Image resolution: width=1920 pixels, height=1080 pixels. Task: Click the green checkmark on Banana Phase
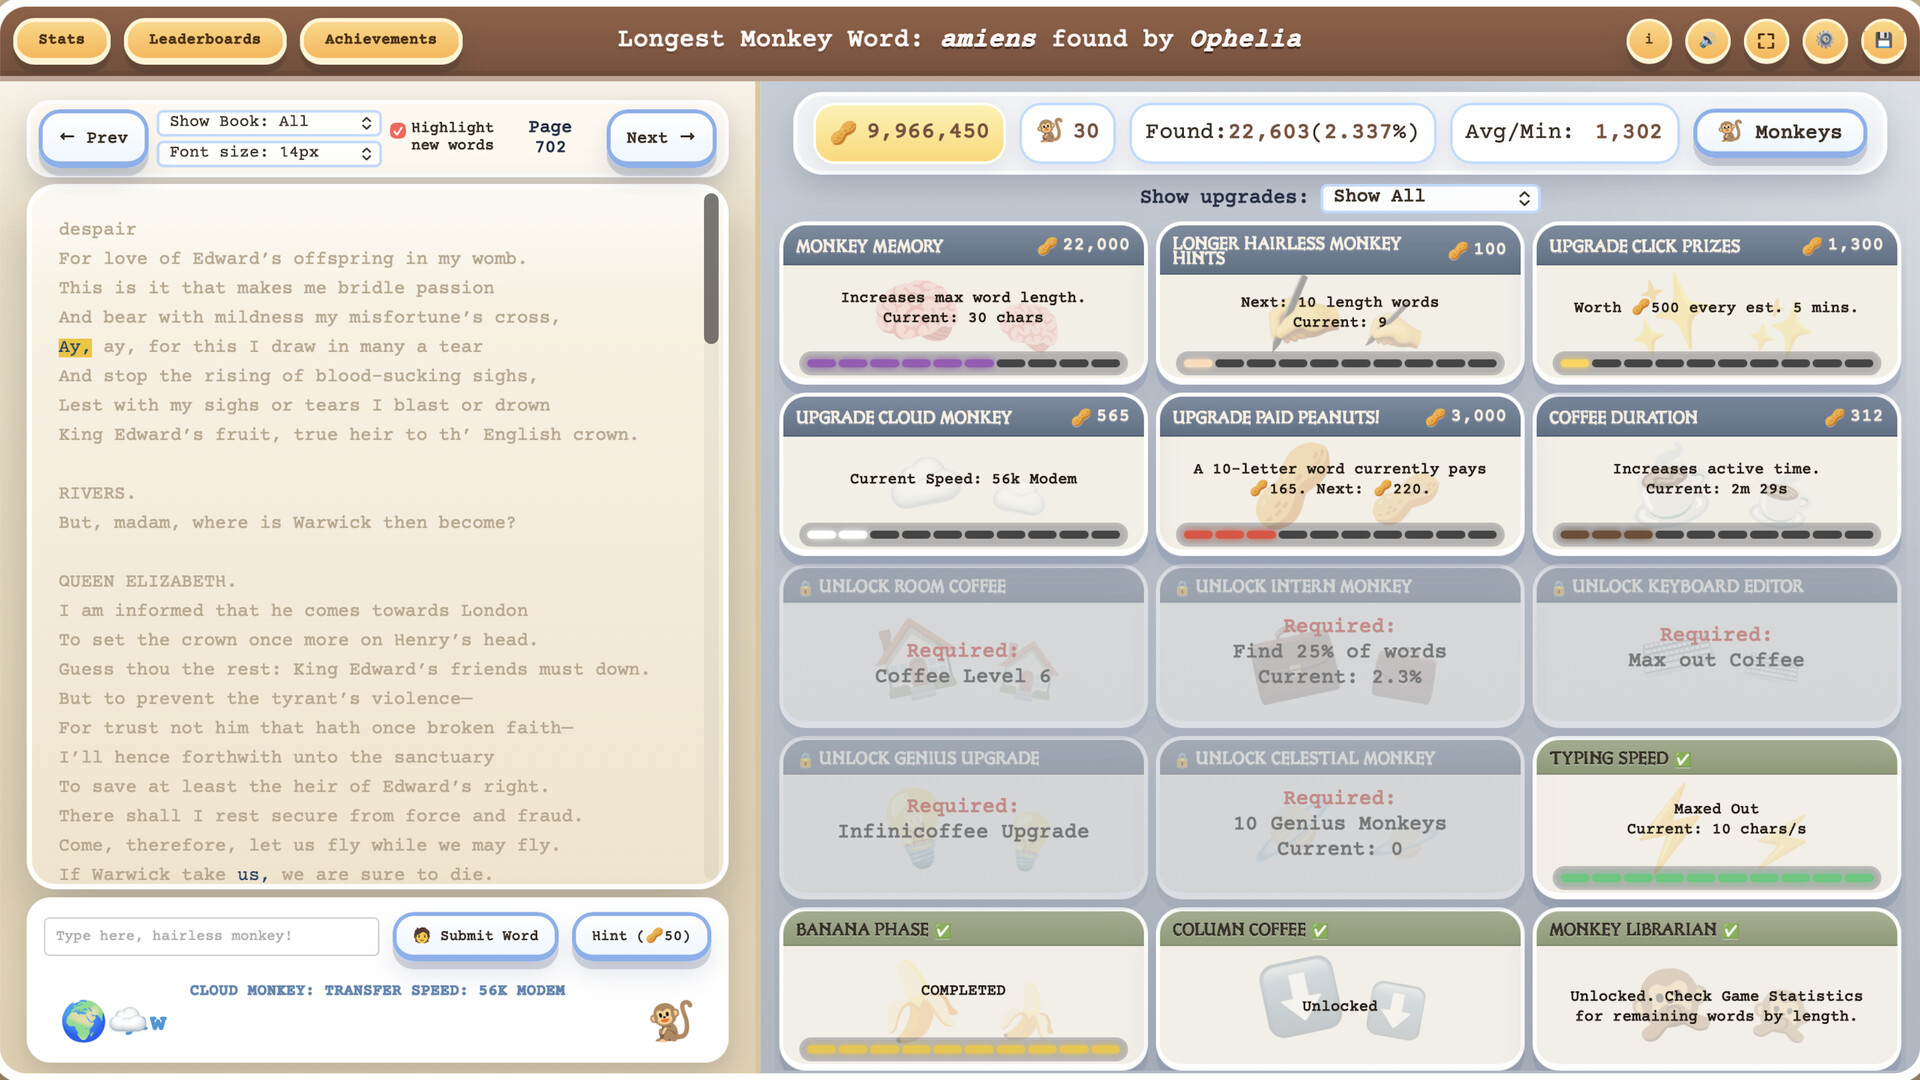click(943, 931)
